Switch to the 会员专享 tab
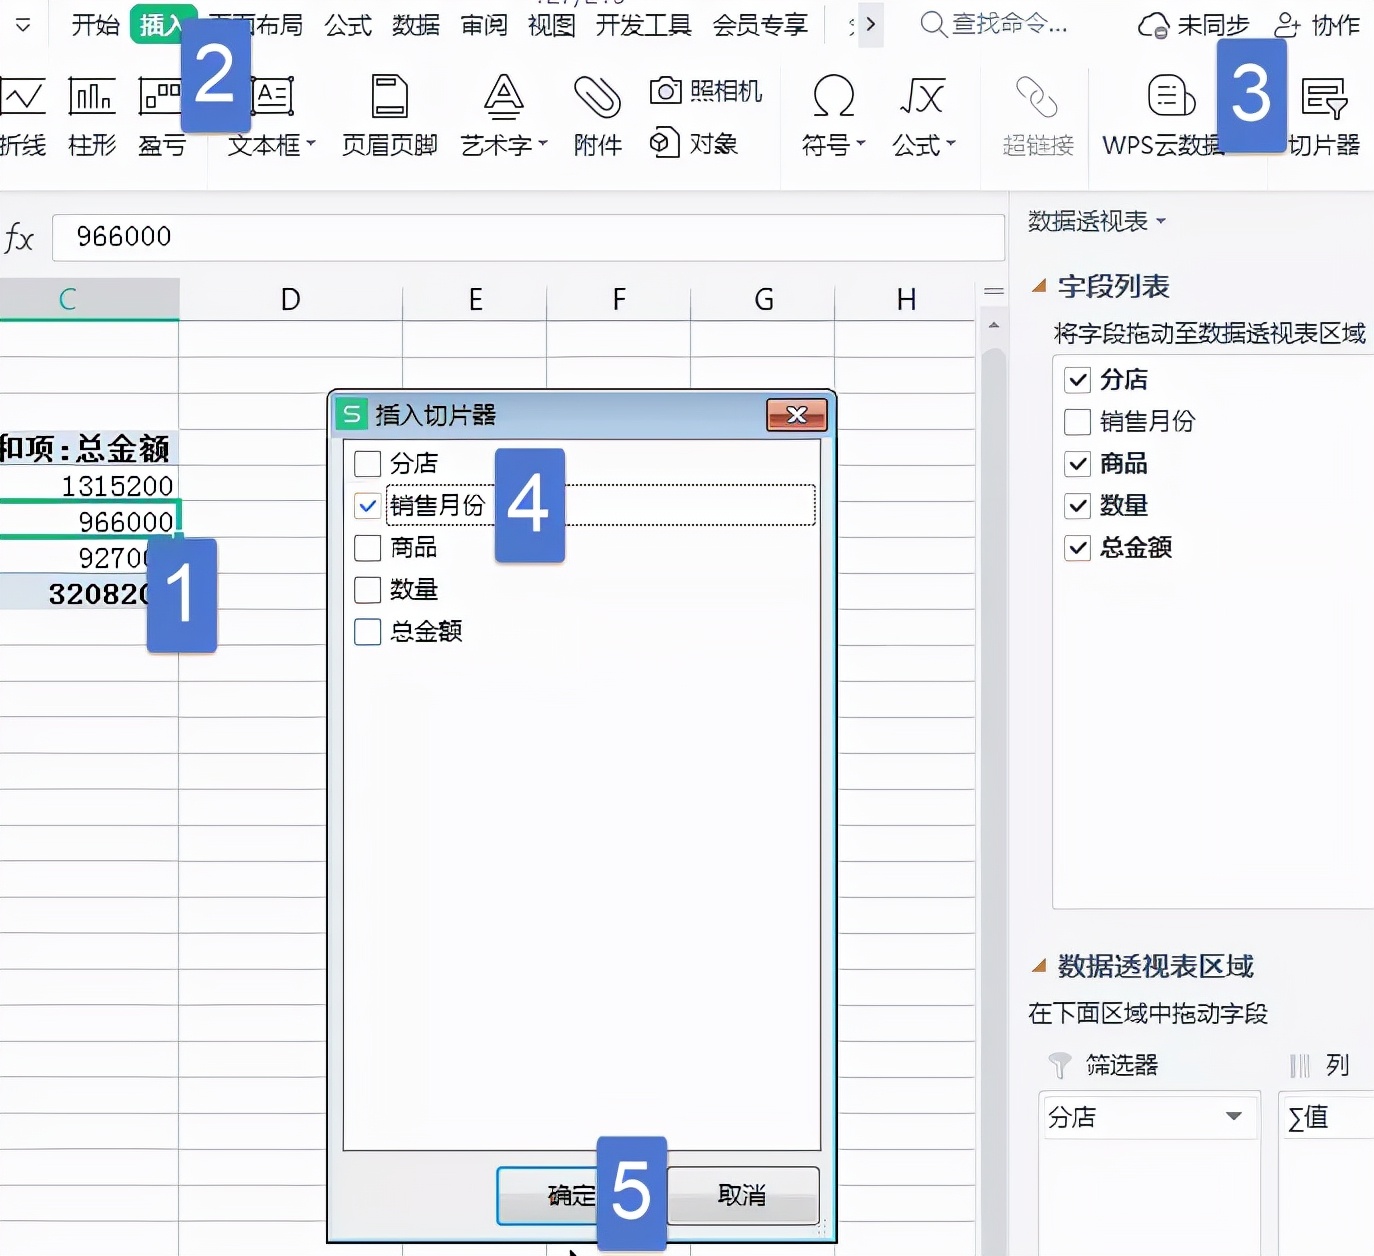Image resolution: width=1374 pixels, height=1256 pixels. click(x=760, y=25)
